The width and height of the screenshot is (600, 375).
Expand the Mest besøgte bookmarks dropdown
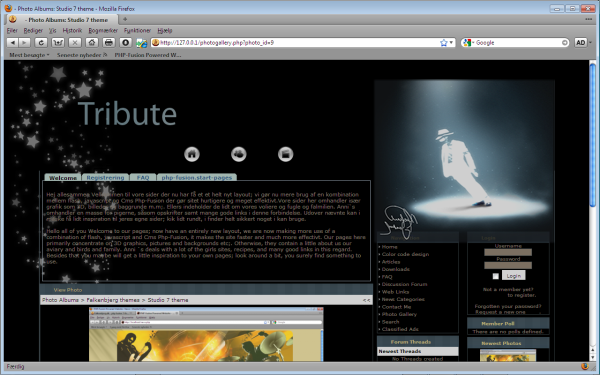29,55
